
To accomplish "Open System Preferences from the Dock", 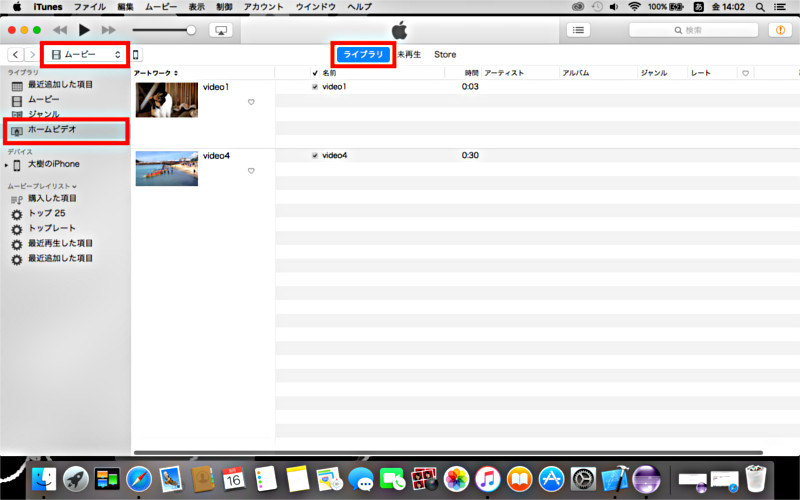I will [x=583, y=480].
